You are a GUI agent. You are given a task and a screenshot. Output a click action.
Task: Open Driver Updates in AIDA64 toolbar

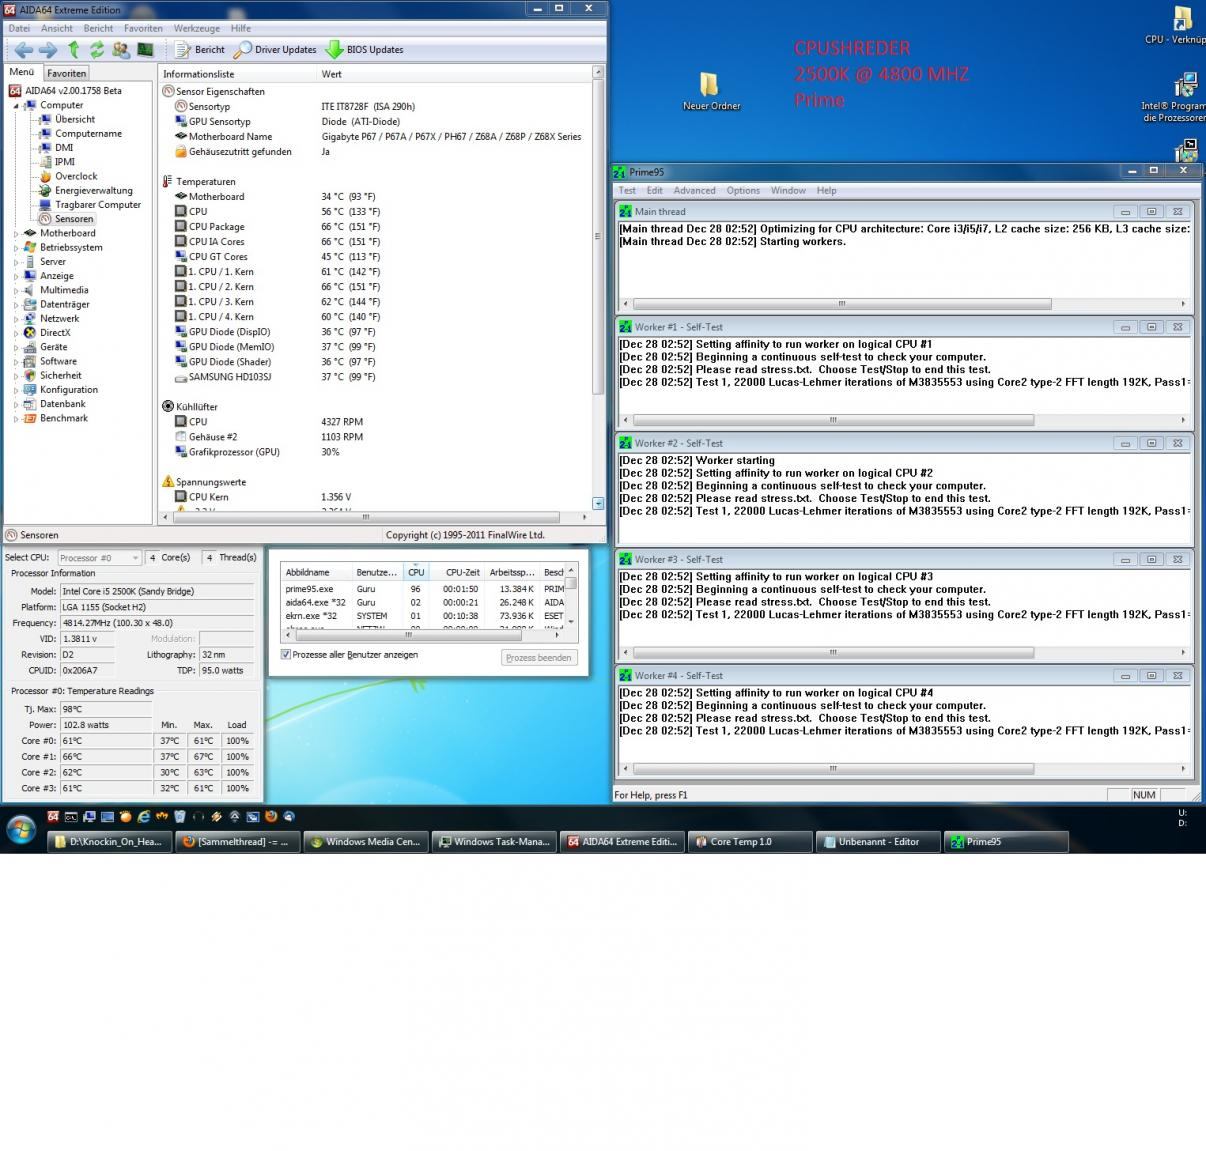click(x=275, y=49)
